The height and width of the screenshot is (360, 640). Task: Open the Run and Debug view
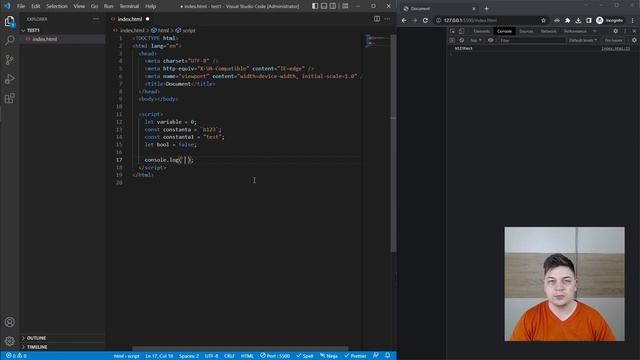click(x=9, y=79)
